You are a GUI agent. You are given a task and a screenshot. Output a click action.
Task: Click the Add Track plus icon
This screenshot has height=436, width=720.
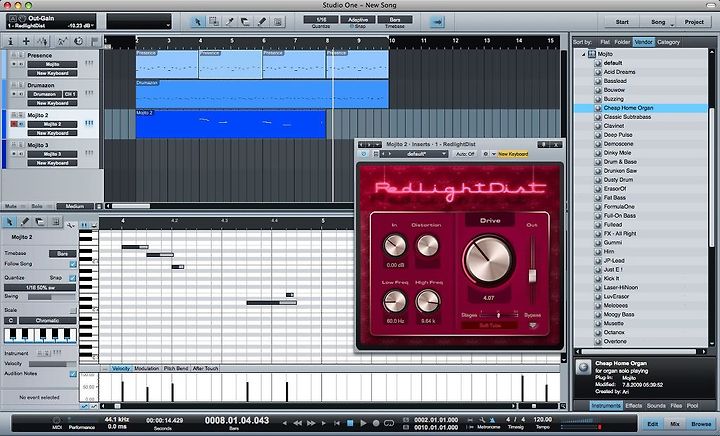(26, 41)
